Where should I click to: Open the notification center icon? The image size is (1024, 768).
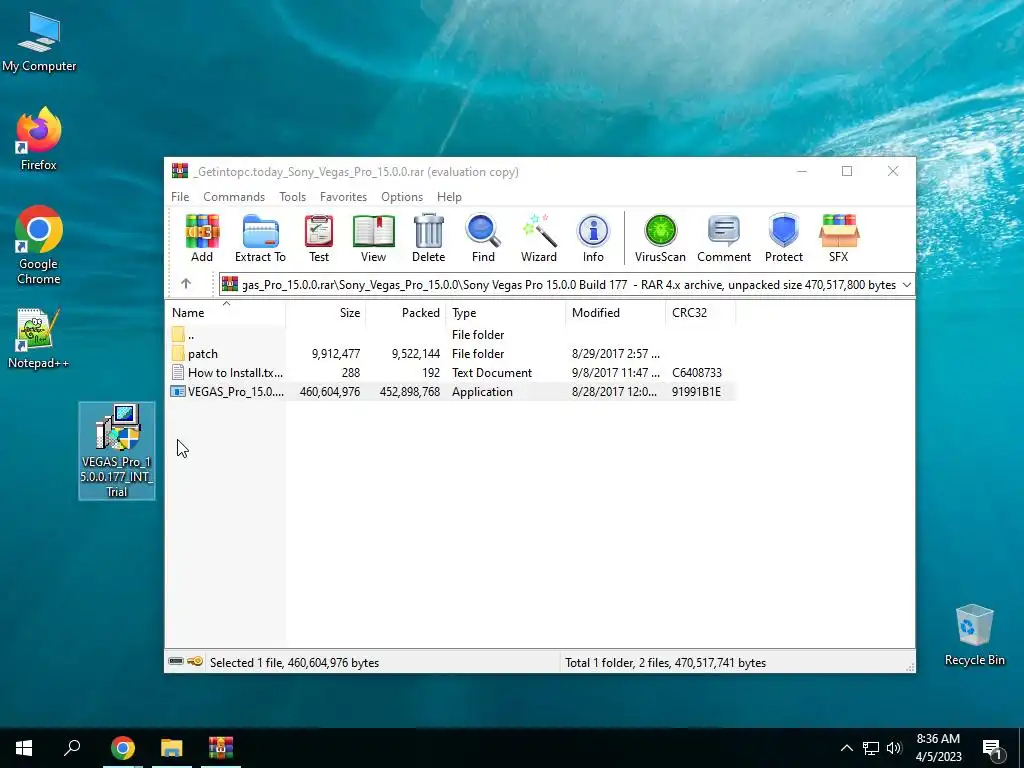pyautogui.click(x=992, y=749)
